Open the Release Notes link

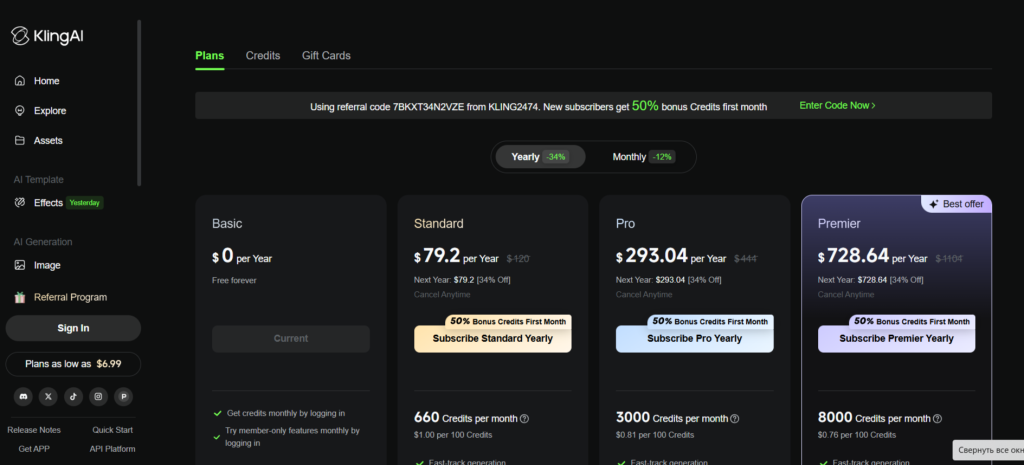point(34,430)
